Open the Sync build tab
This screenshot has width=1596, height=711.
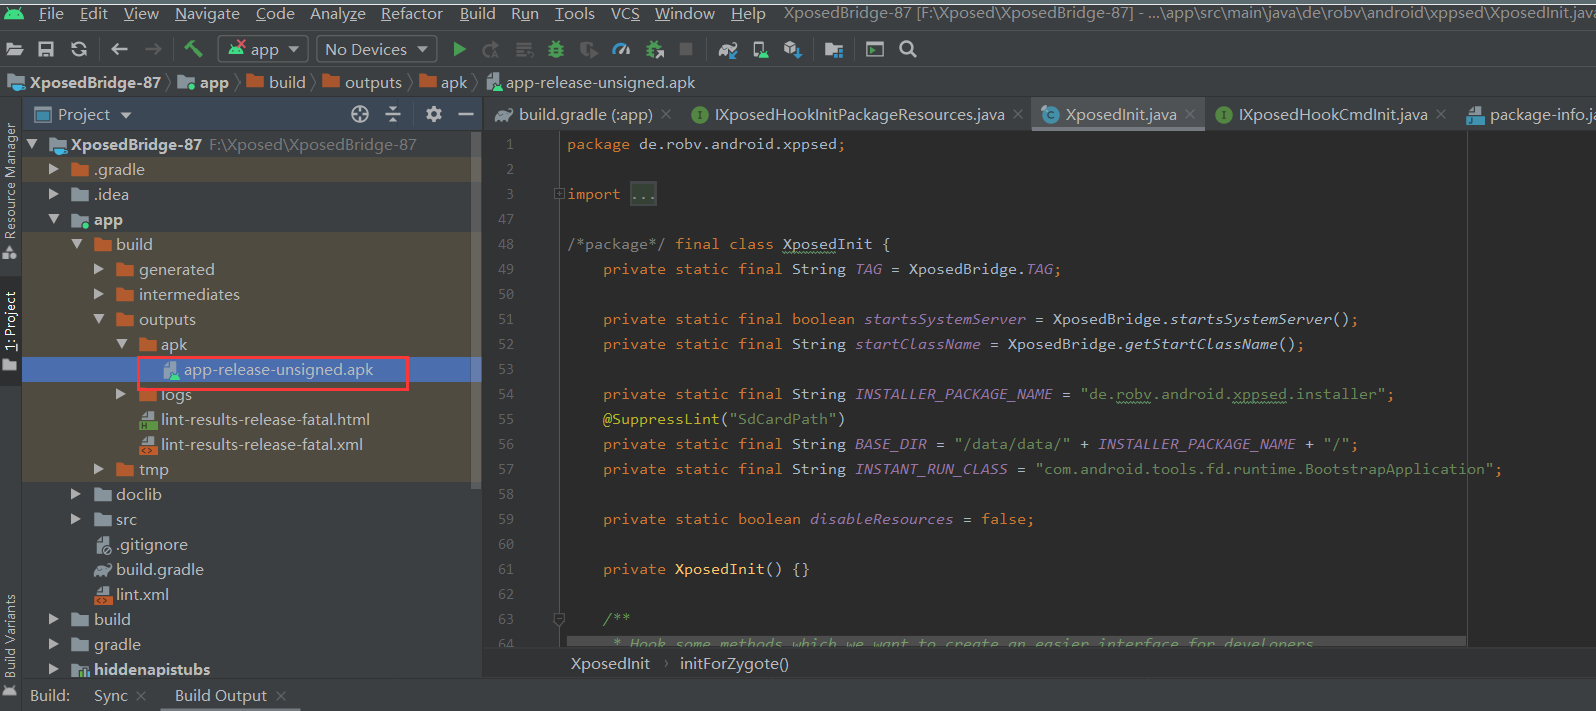(x=110, y=695)
